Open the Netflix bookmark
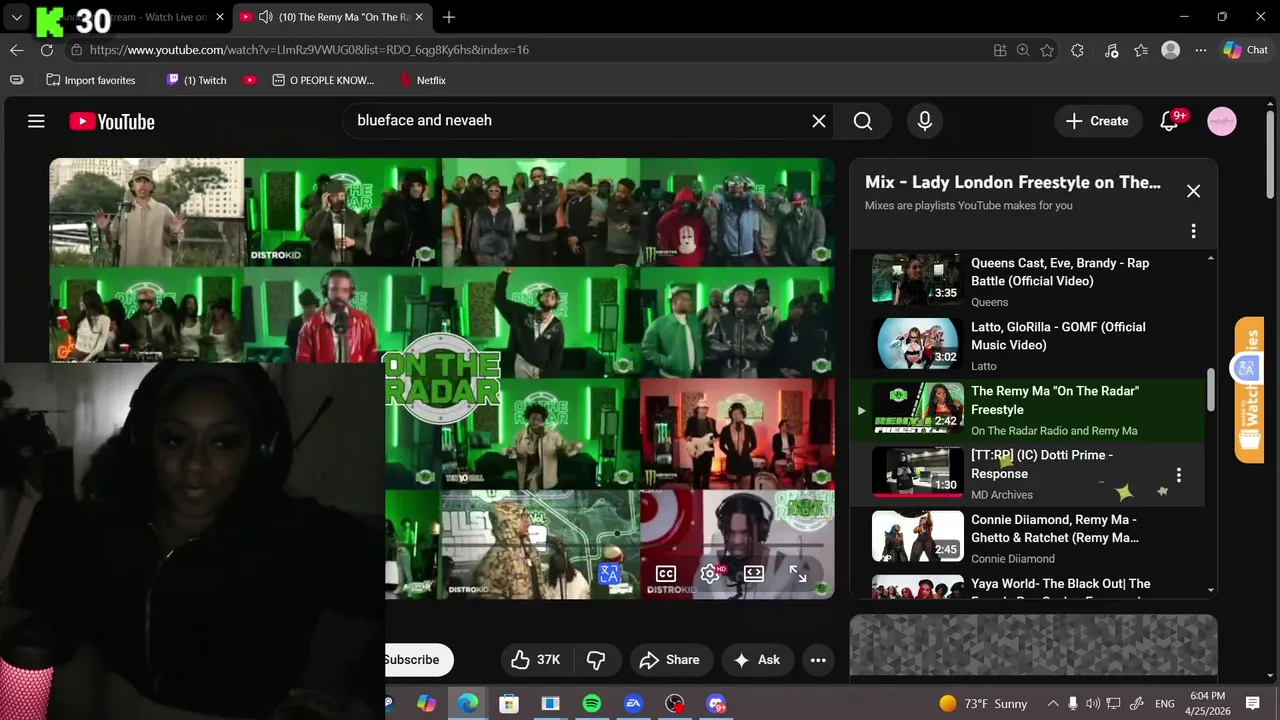Viewport: 1280px width, 720px height. (x=422, y=80)
